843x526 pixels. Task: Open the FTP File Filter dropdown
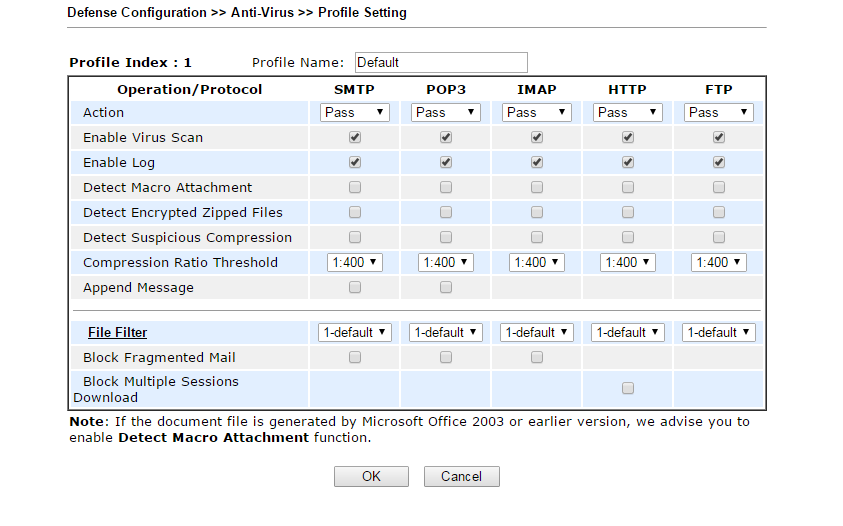pyautogui.click(x=719, y=332)
